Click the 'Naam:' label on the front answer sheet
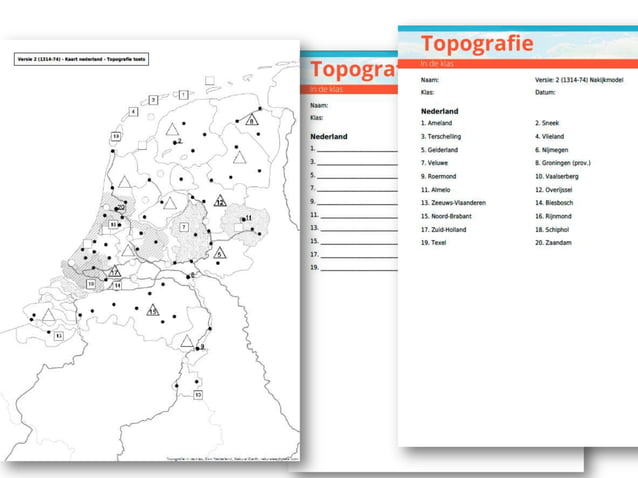The height and width of the screenshot is (478, 638). coord(430,80)
